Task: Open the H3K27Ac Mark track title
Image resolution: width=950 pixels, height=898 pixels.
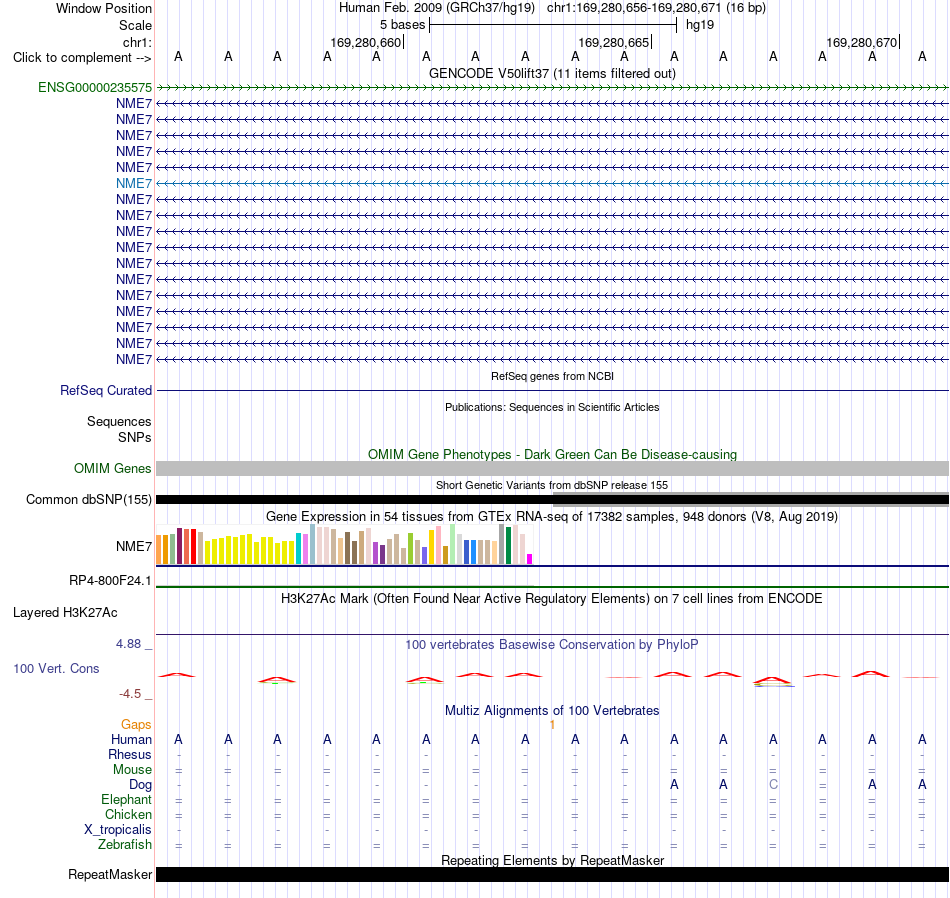Action: click(552, 599)
